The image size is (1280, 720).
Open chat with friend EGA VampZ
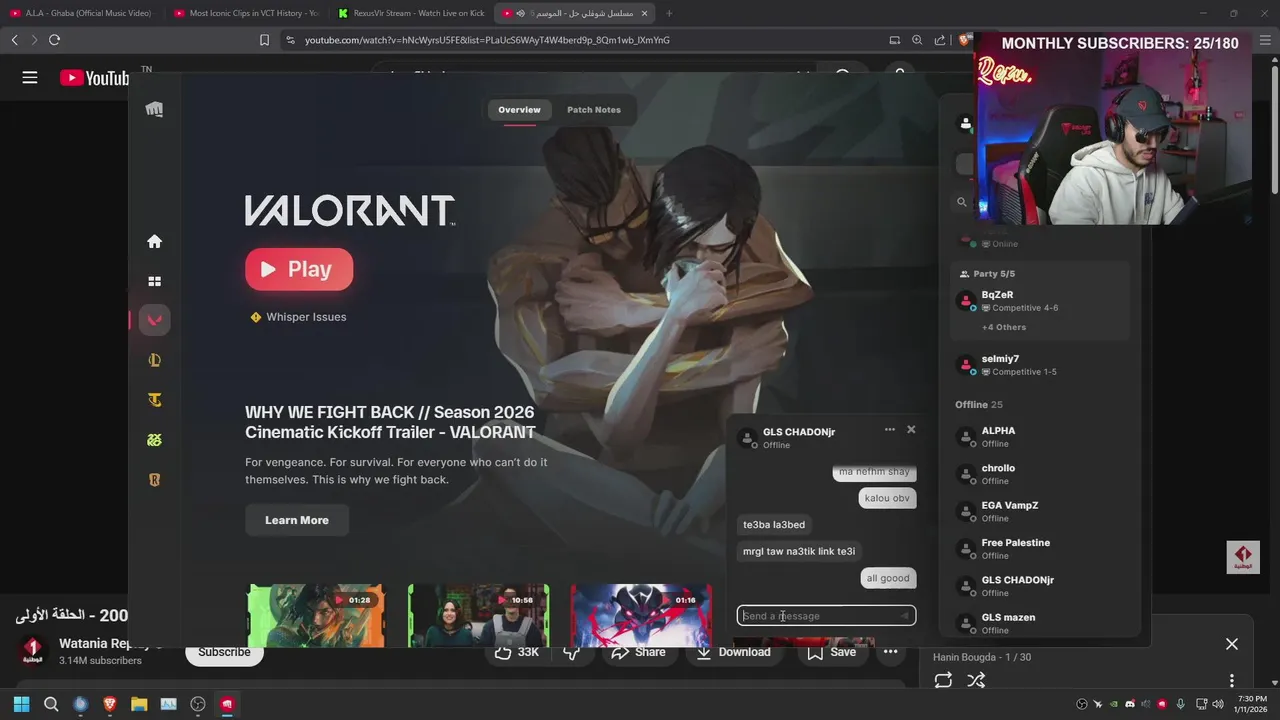[1040, 511]
